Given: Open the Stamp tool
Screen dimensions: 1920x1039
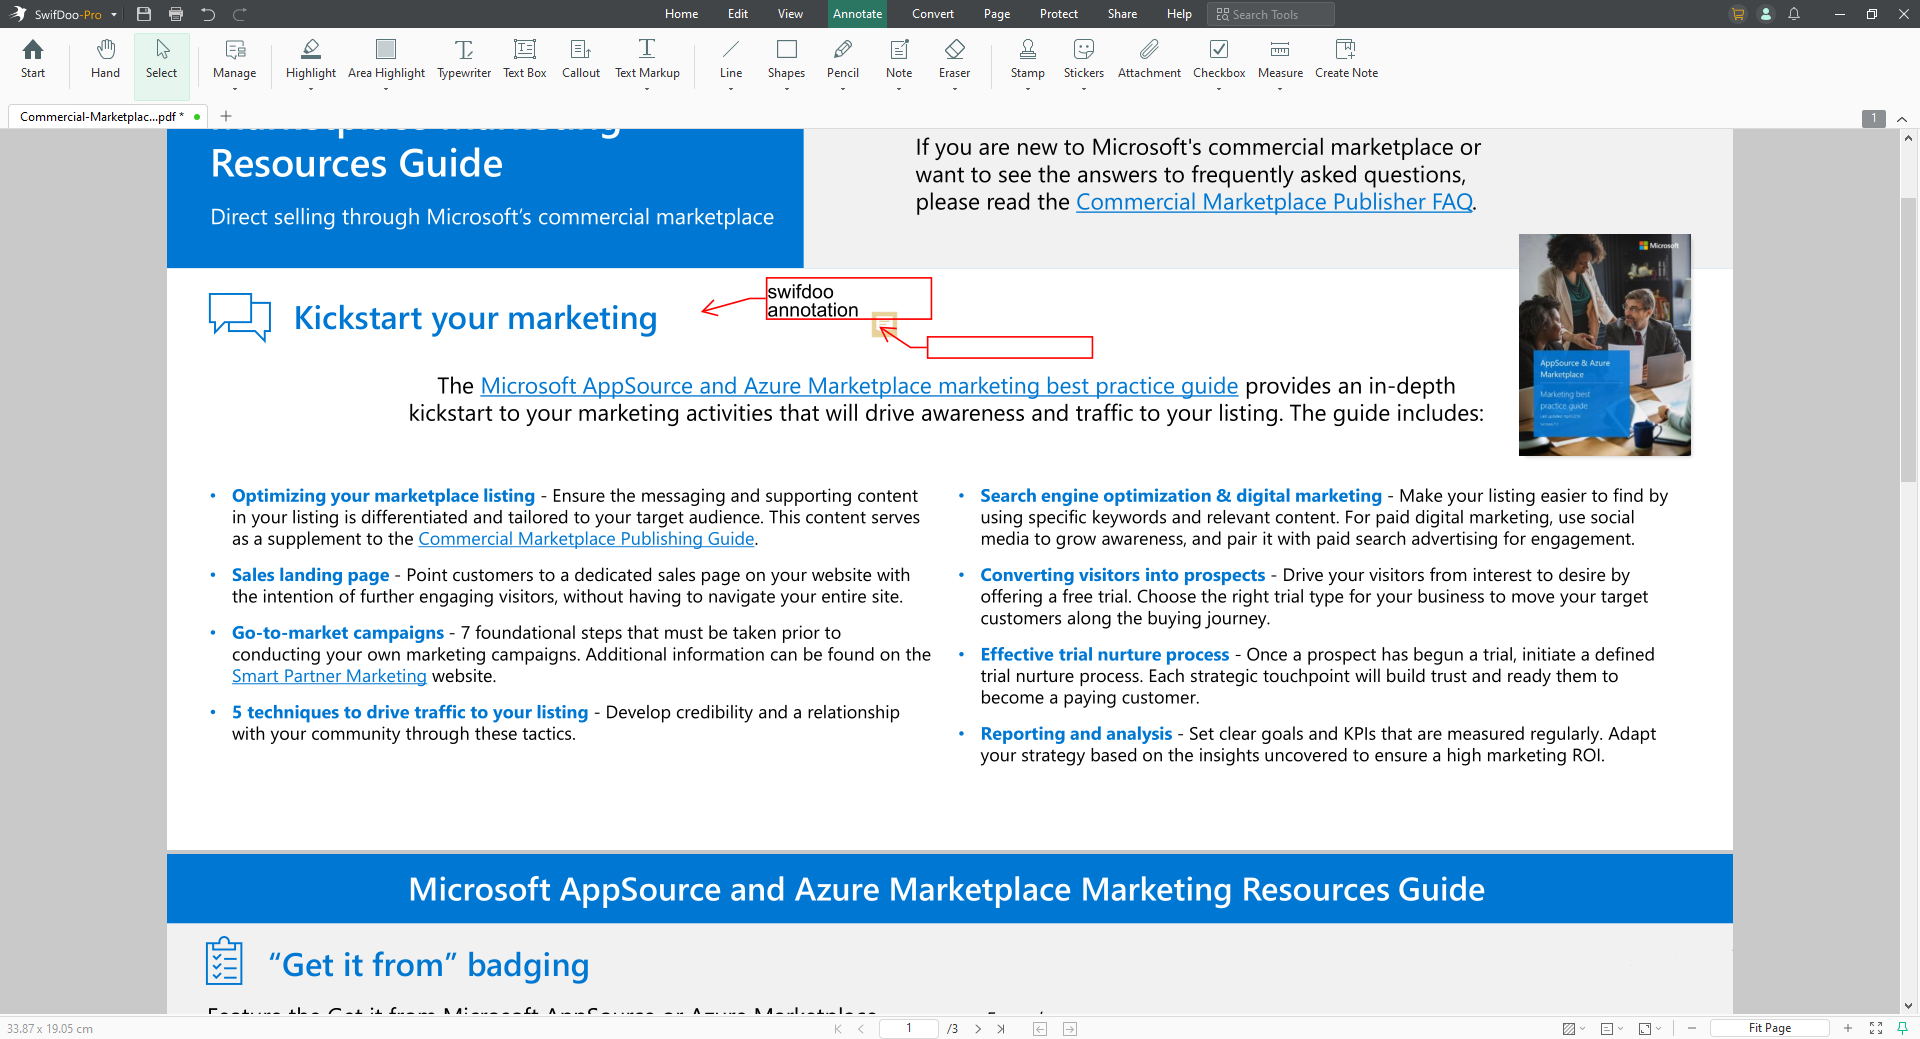Looking at the screenshot, I should coord(1027,59).
